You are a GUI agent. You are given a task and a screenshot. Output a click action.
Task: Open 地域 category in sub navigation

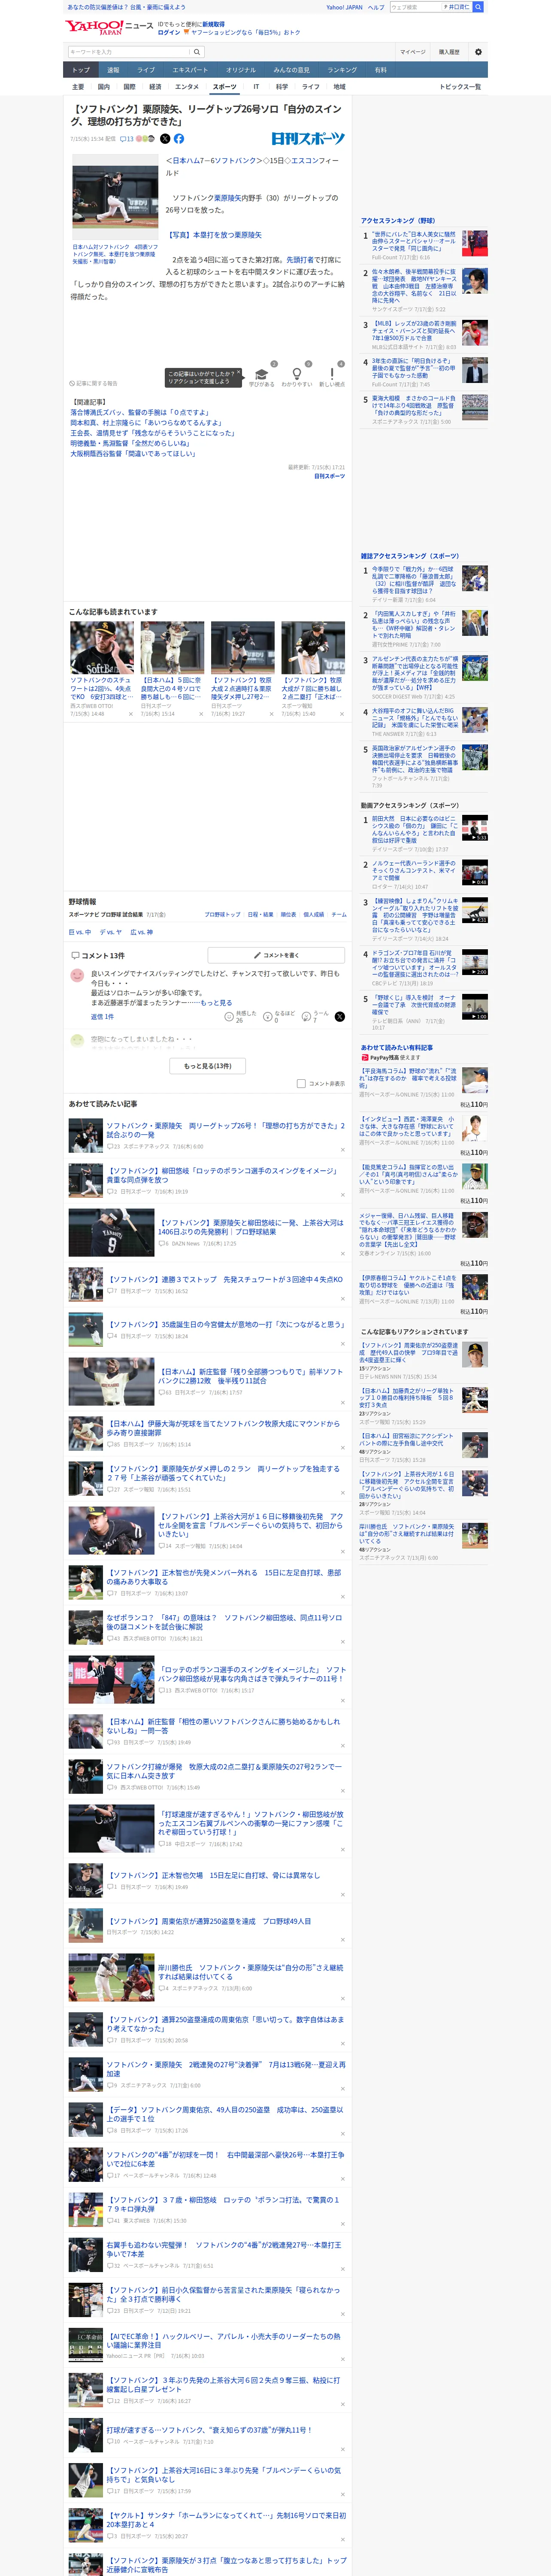339,87
